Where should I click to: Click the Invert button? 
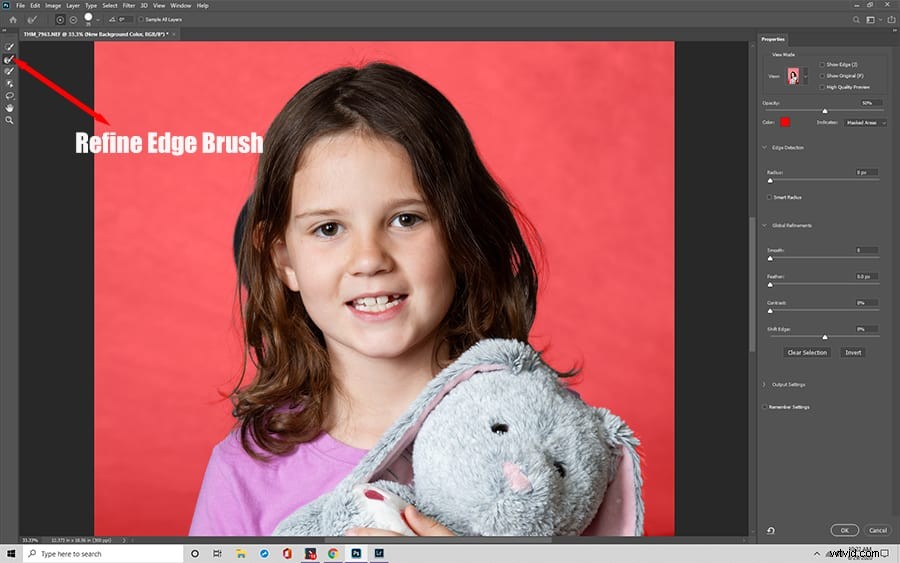click(x=853, y=352)
